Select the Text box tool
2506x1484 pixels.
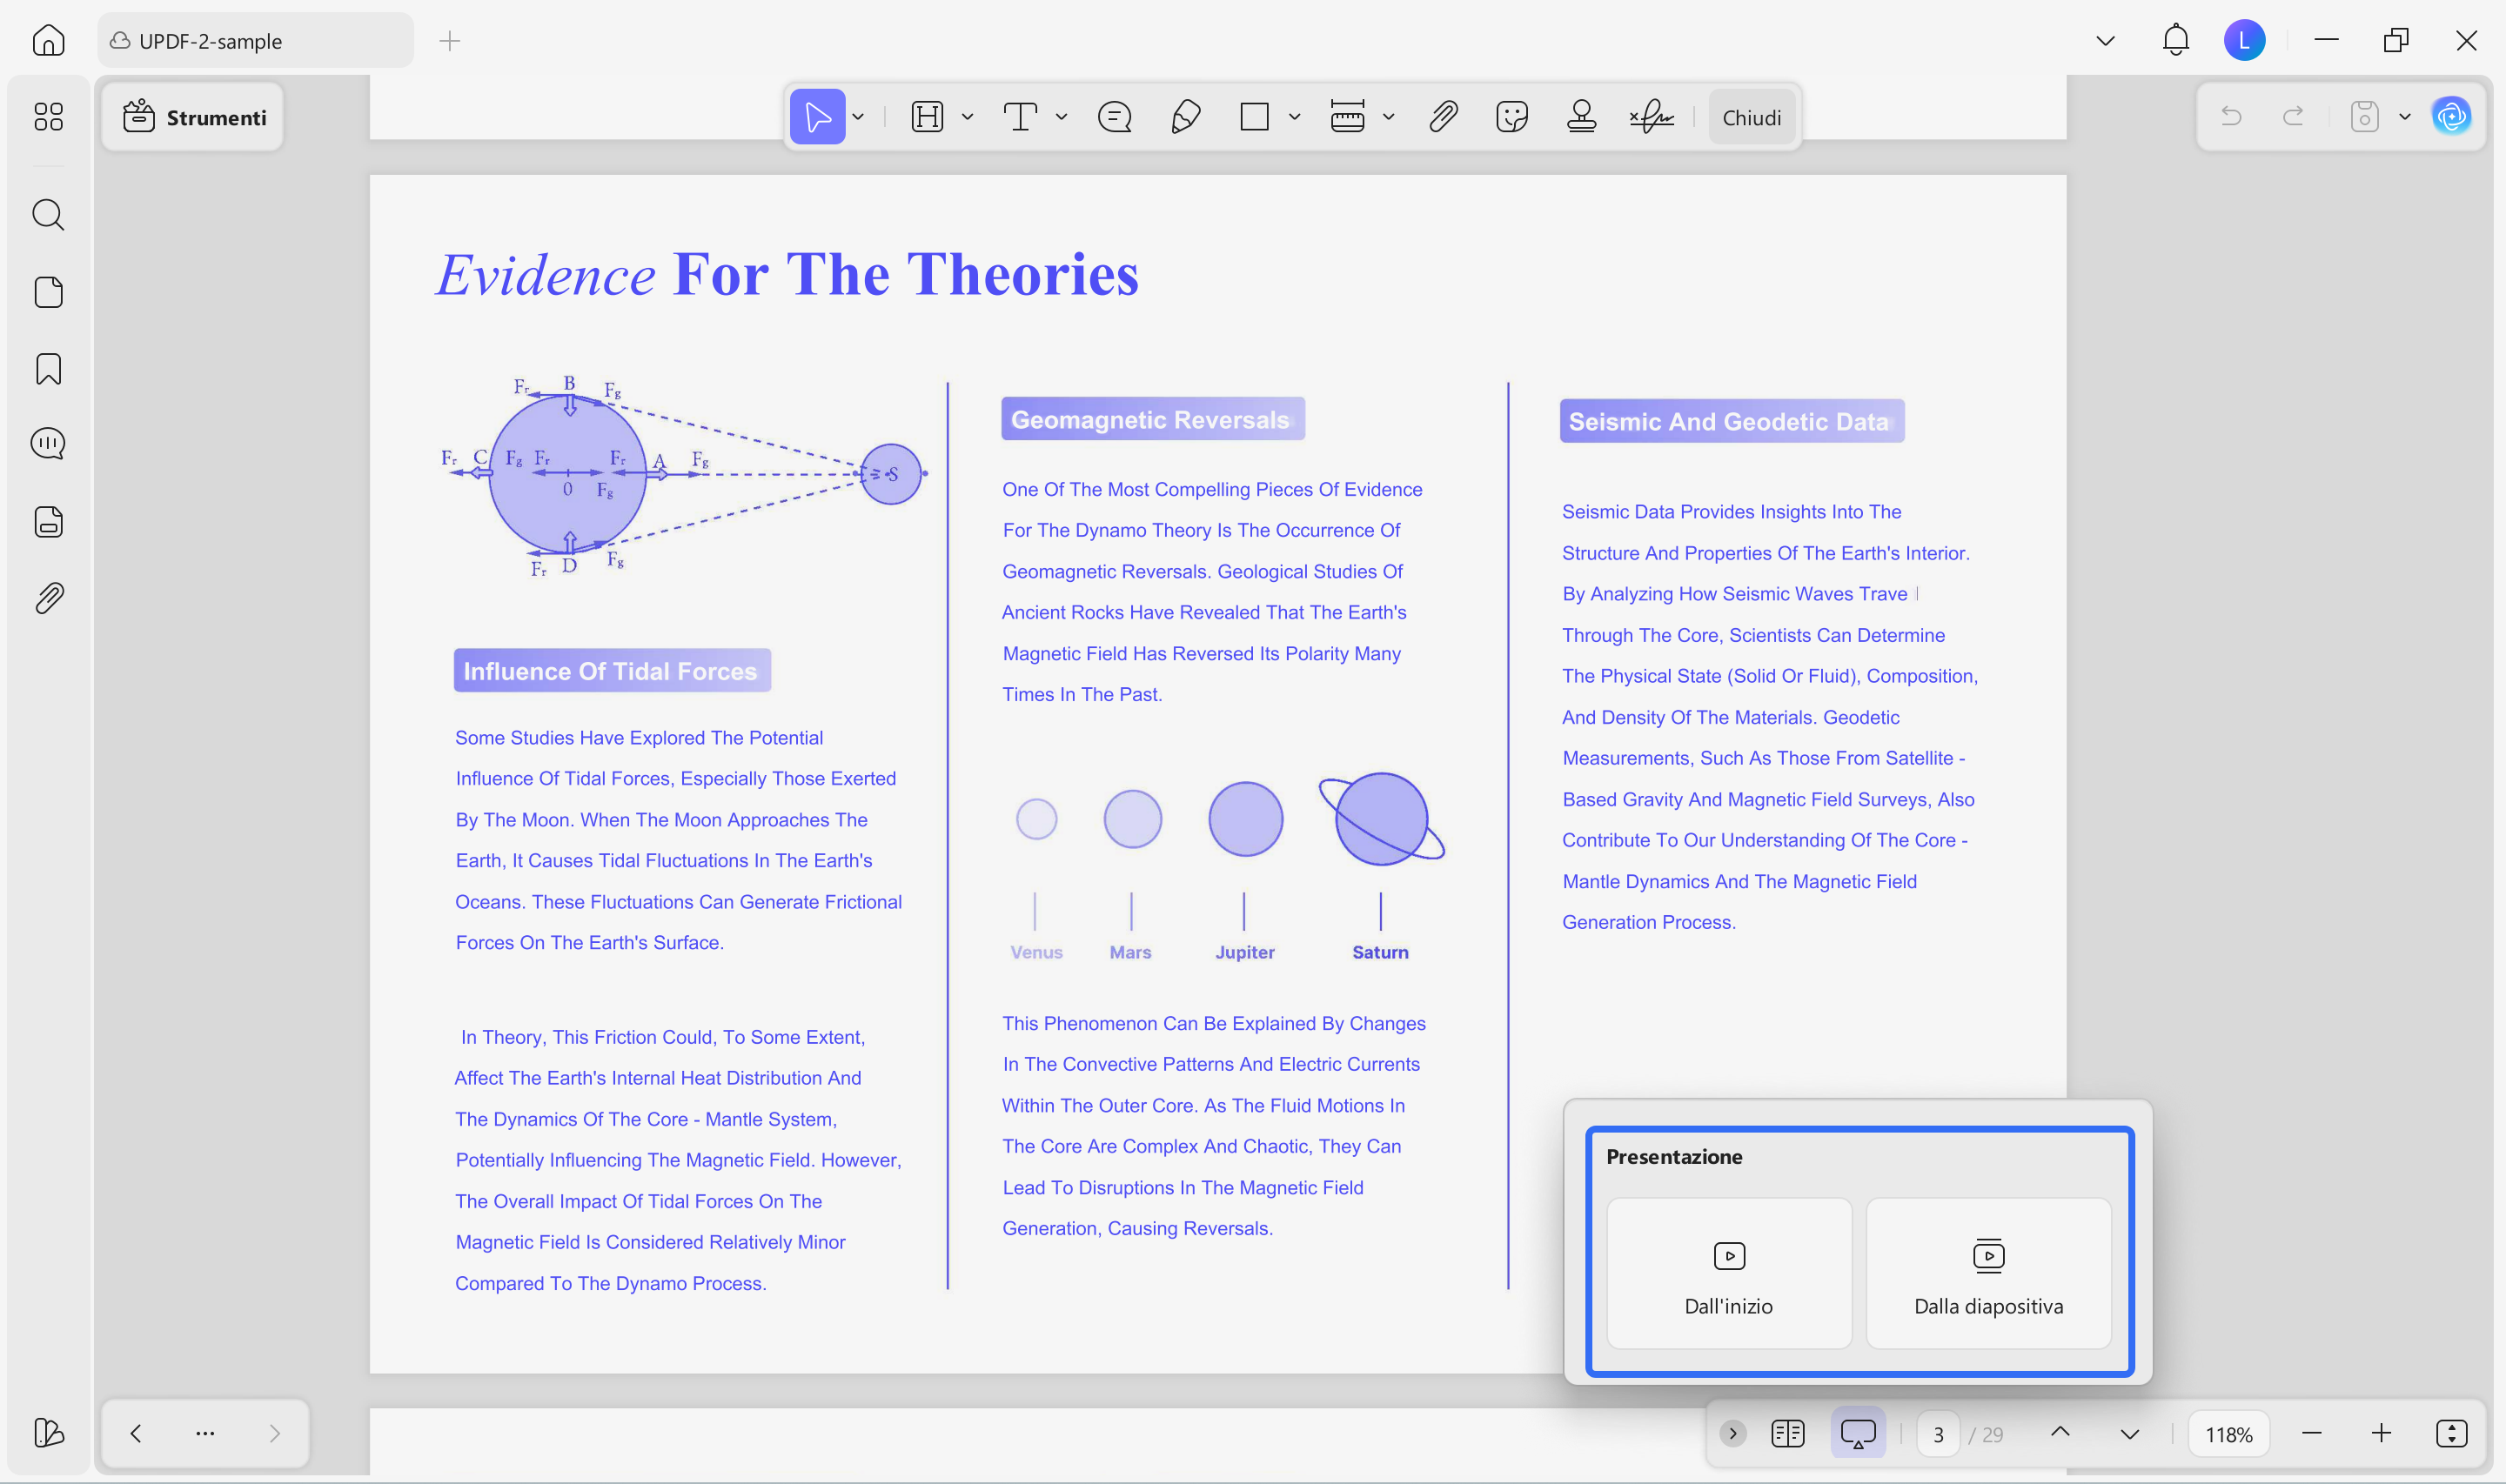(x=1020, y=117)
